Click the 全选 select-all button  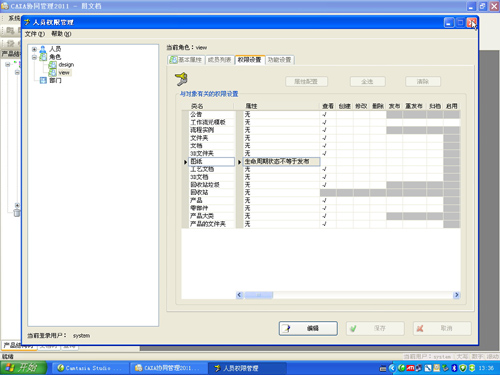coord(367,81)
